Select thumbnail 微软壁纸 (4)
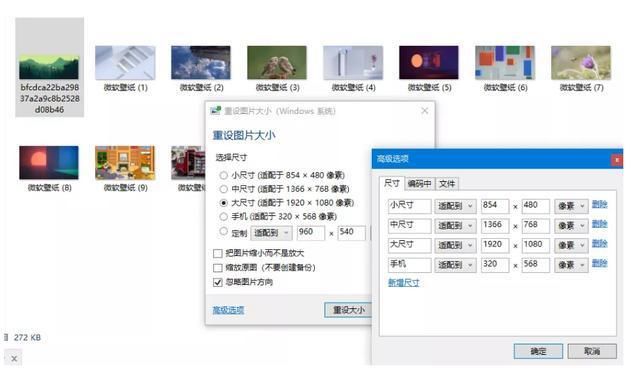 tap(353, 62)
